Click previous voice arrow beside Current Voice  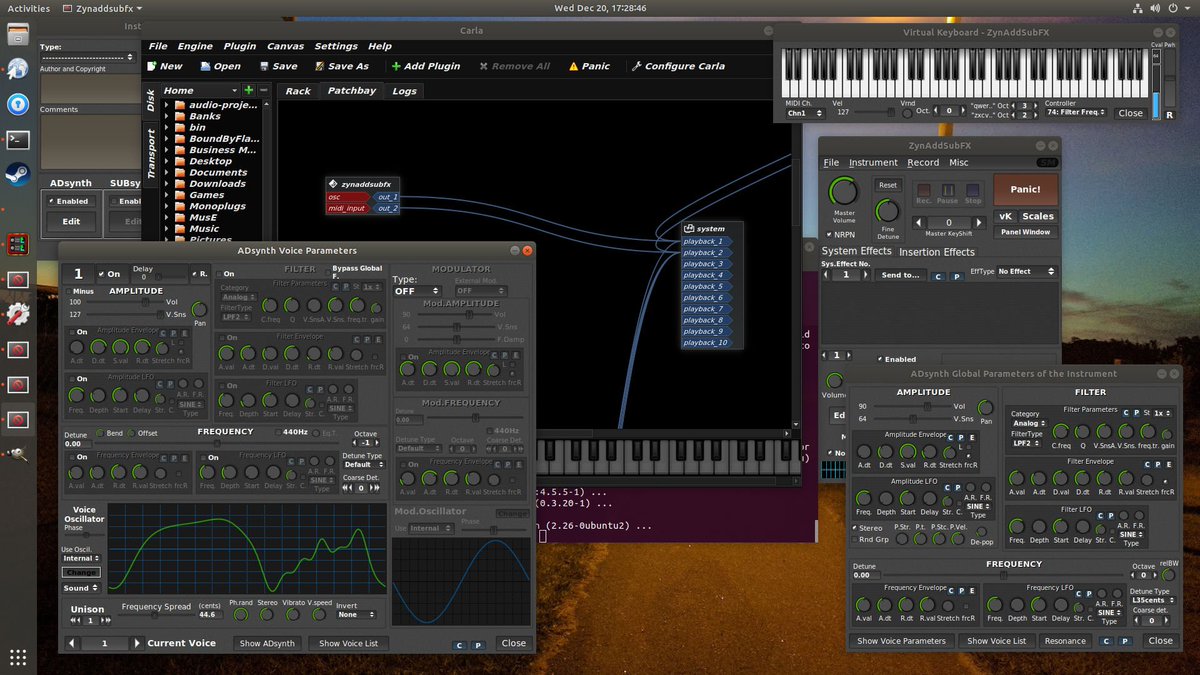tap(72, 643)
